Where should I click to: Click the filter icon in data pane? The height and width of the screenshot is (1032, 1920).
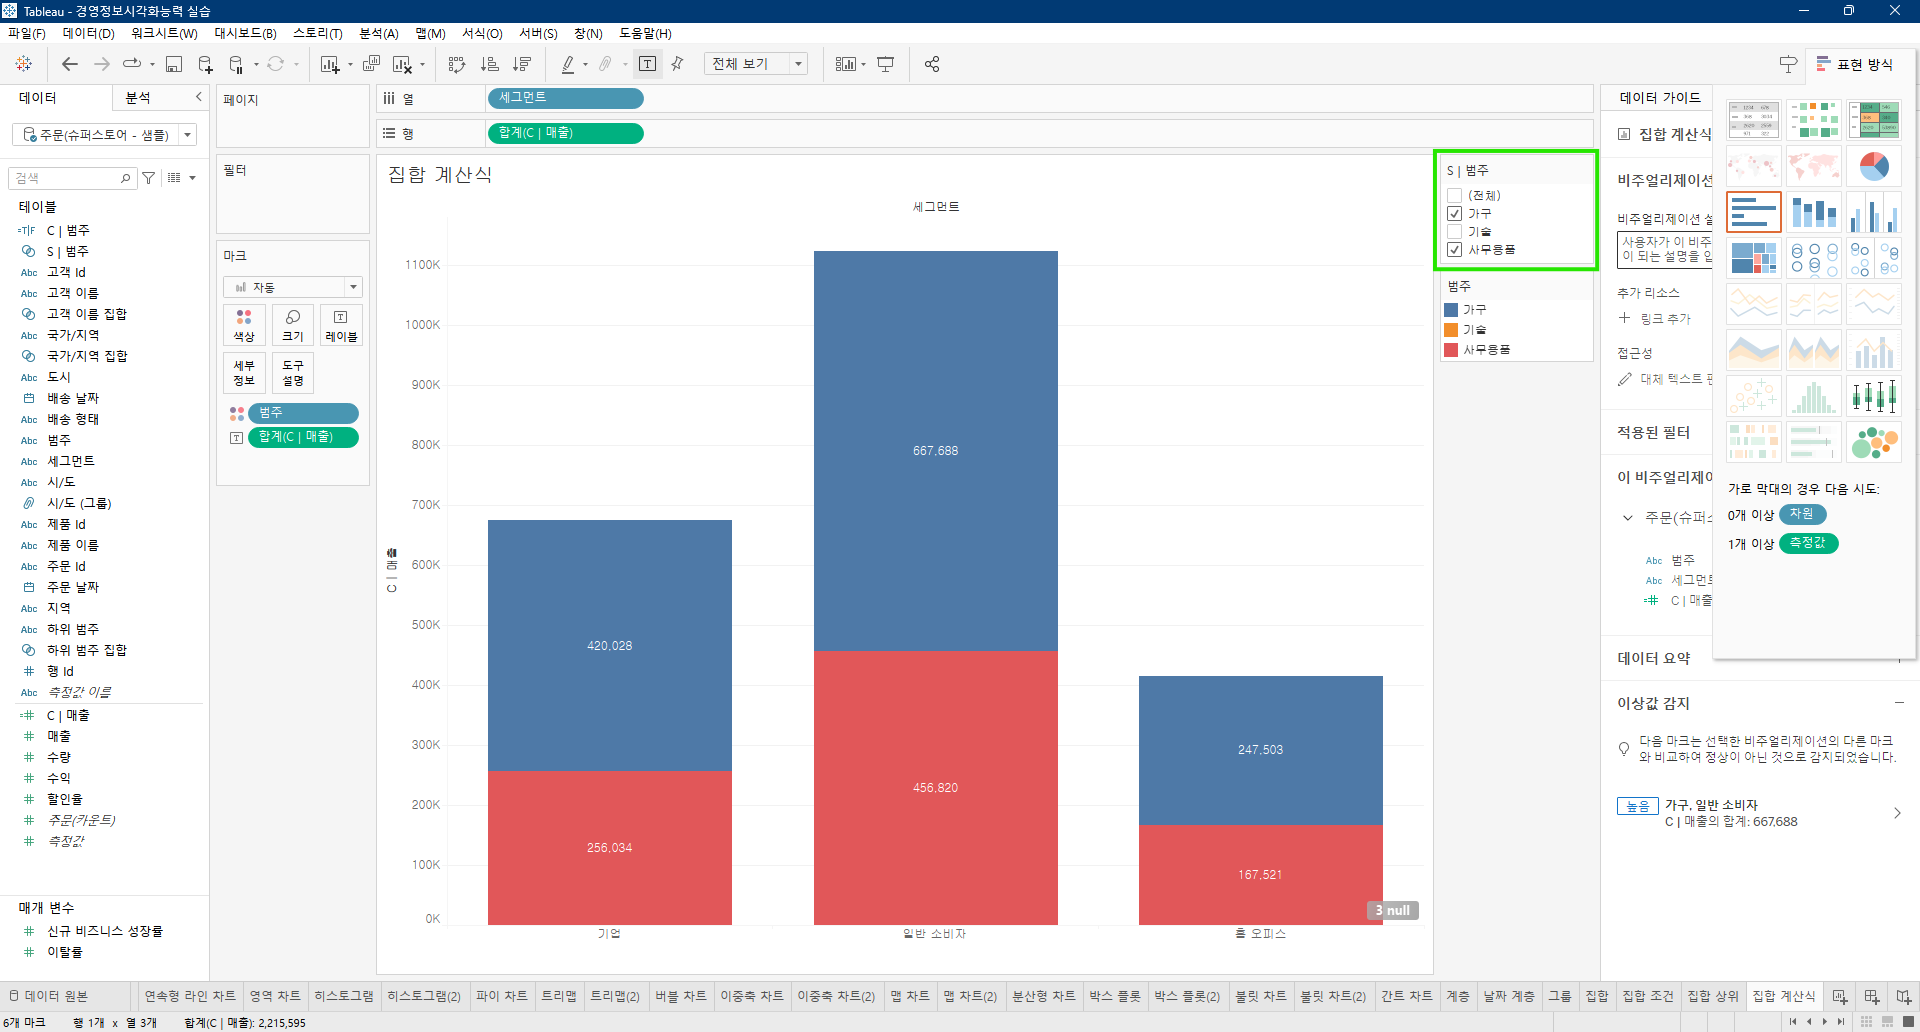pyautogui.click(x=149, y=178)
